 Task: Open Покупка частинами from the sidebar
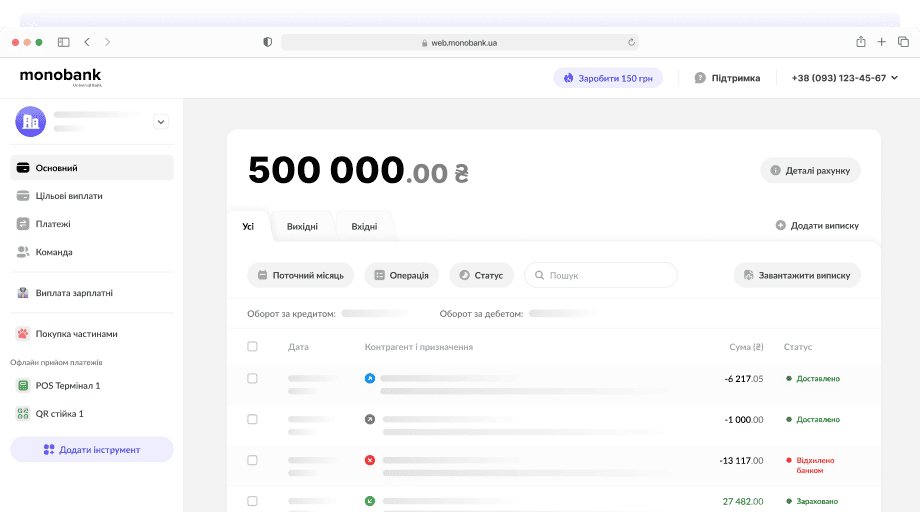(x=75, y=334)
